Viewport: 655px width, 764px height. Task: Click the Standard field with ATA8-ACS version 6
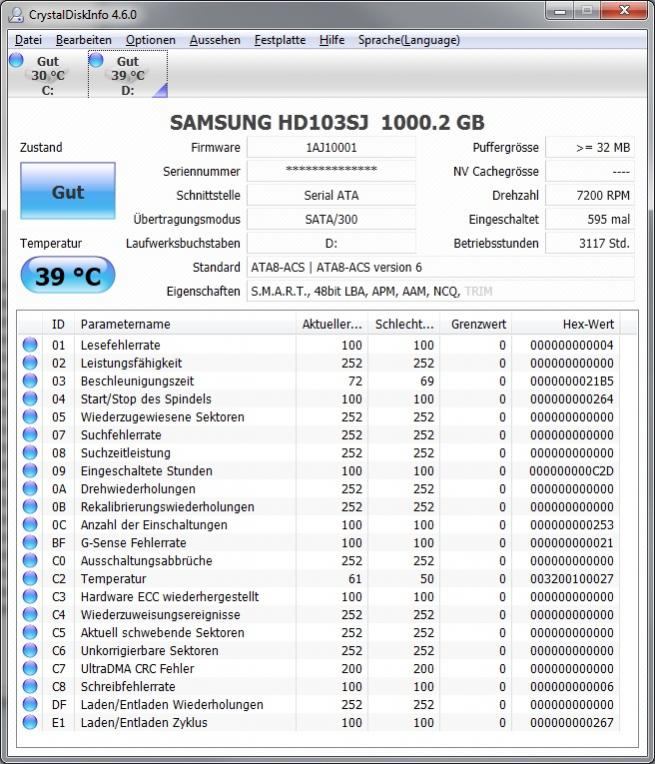[x=441, y=267]
